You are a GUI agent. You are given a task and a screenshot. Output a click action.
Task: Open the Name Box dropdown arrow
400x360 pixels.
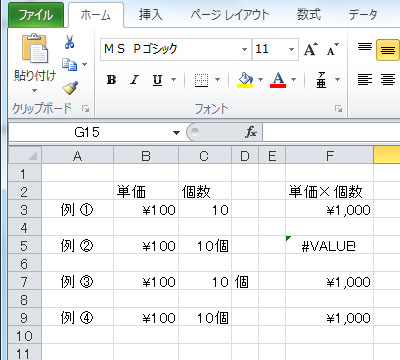pos(176,133)
